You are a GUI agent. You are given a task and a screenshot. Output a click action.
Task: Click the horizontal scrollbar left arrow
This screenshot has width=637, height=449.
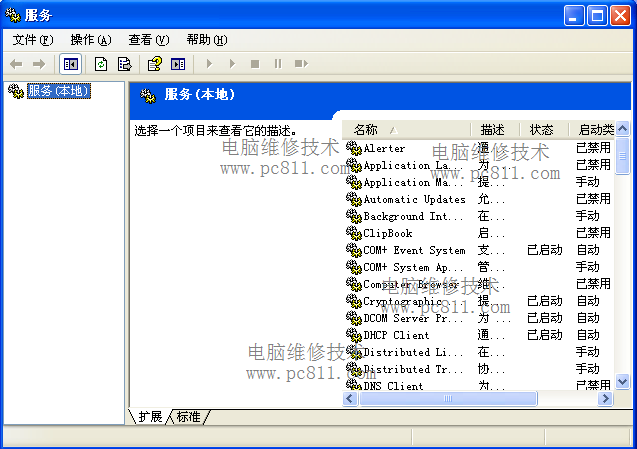(350, 398)
